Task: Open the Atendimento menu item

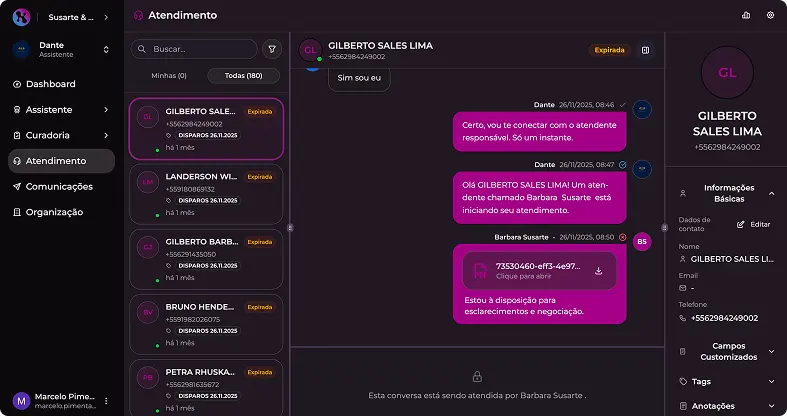Action: tap(62, 161)
